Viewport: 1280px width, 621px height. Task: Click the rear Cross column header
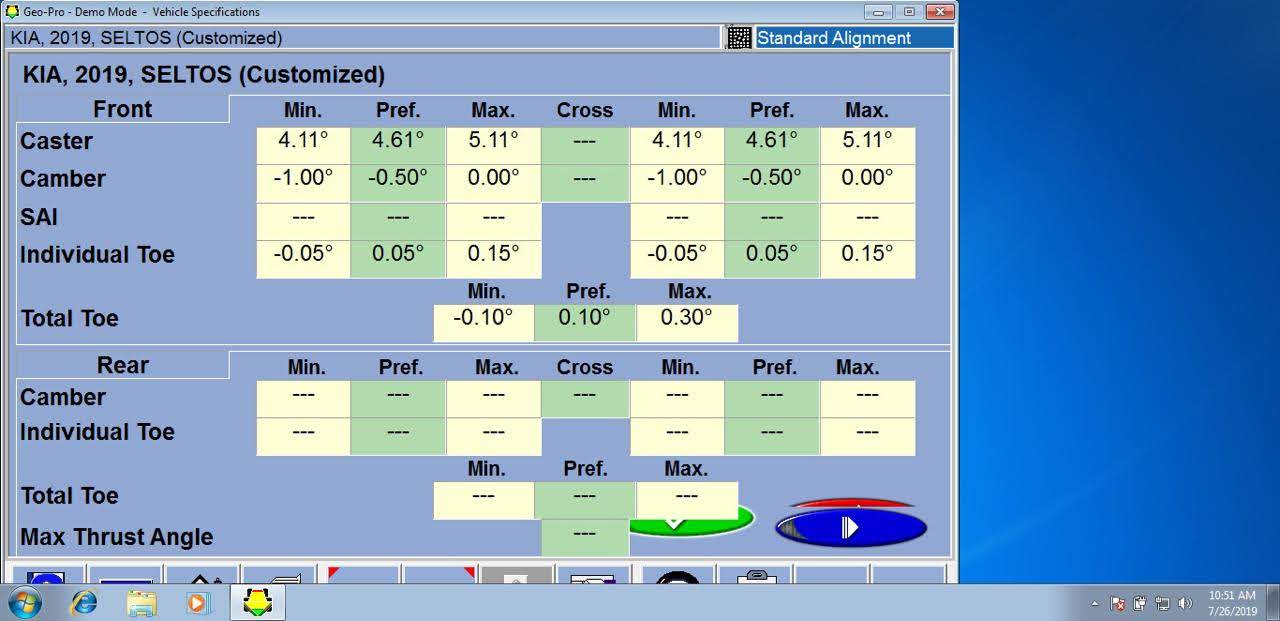585,367
